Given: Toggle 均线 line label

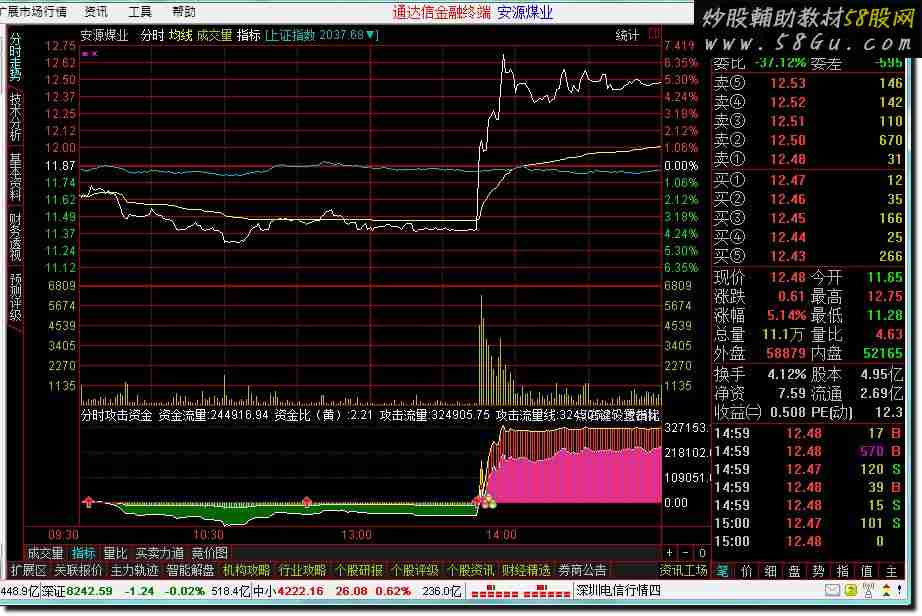Looking at the screenshot, I should (x=181, y=35).
